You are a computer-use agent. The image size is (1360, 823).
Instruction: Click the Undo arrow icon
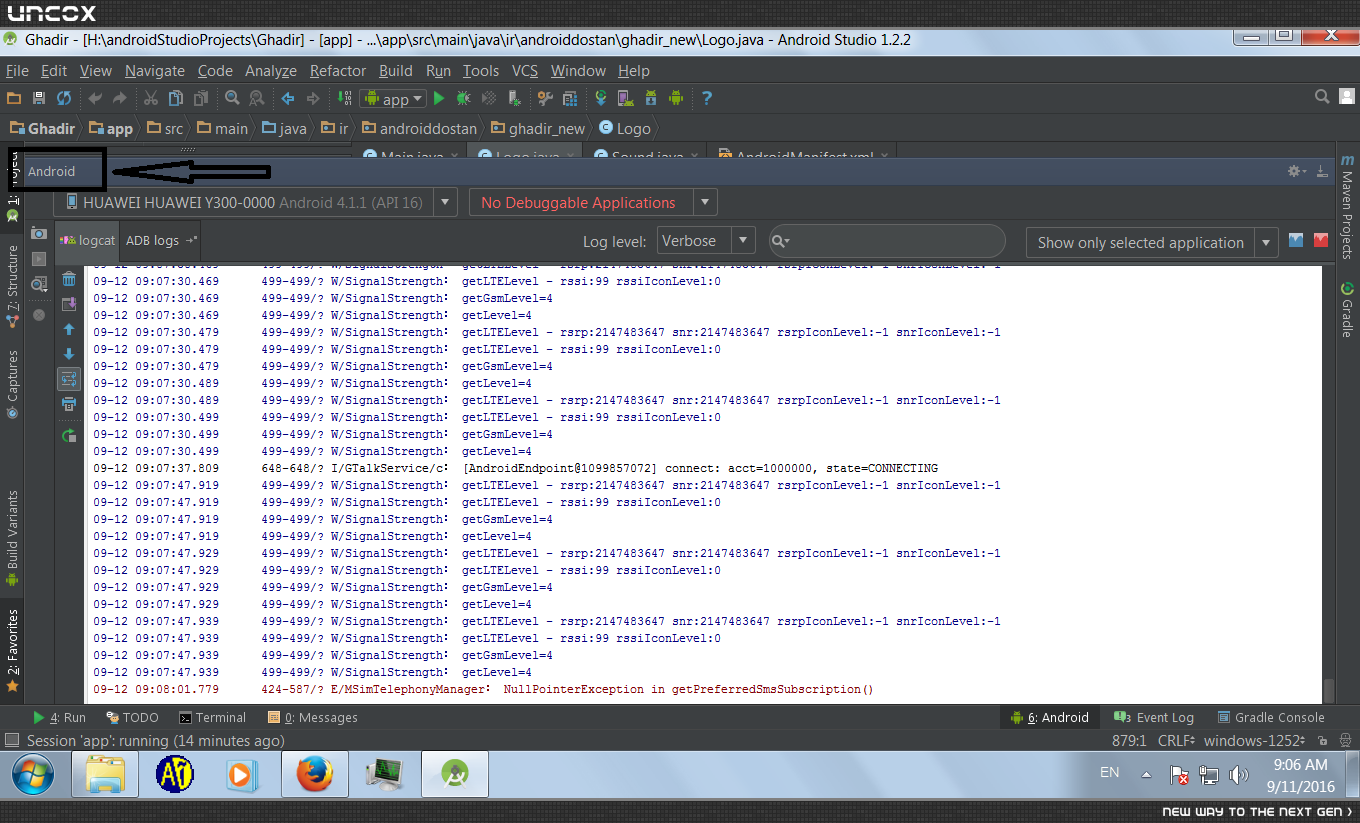(x=95, y=98)
